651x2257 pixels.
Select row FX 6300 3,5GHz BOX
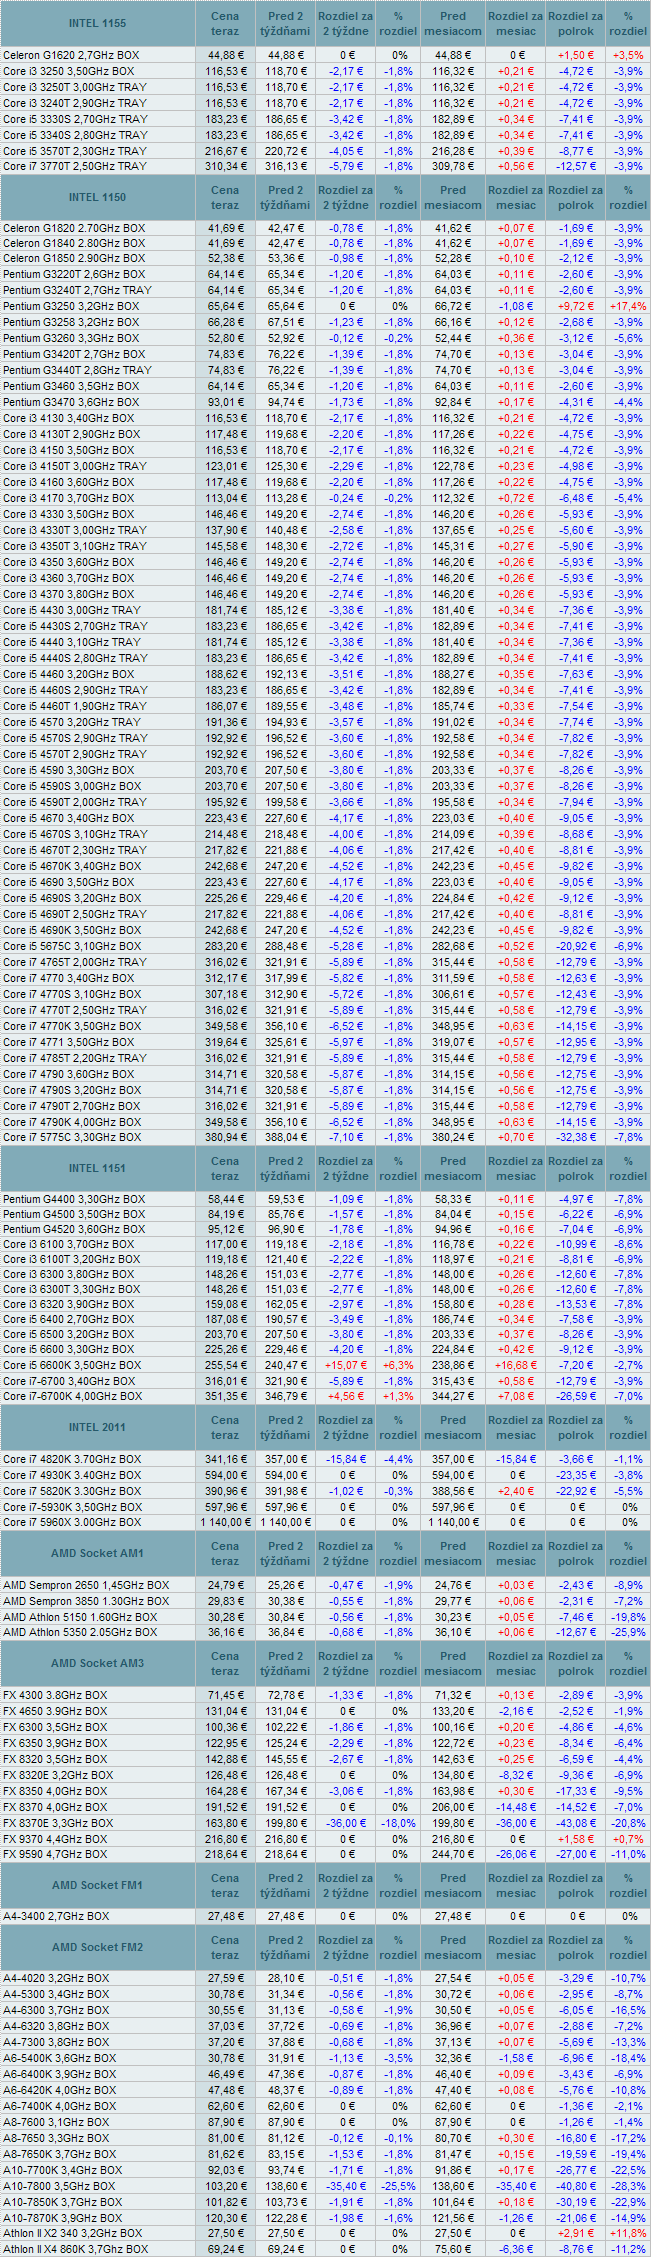pyautogui.click(x=325, y=1727)
